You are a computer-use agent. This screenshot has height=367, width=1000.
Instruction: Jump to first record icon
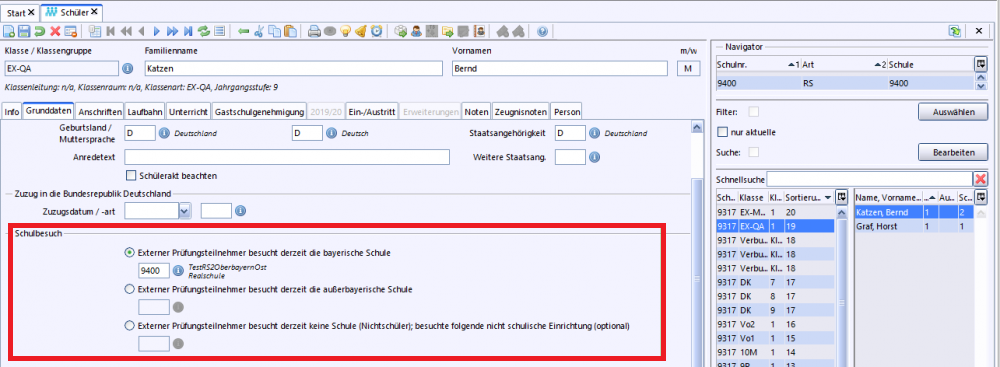111,31
